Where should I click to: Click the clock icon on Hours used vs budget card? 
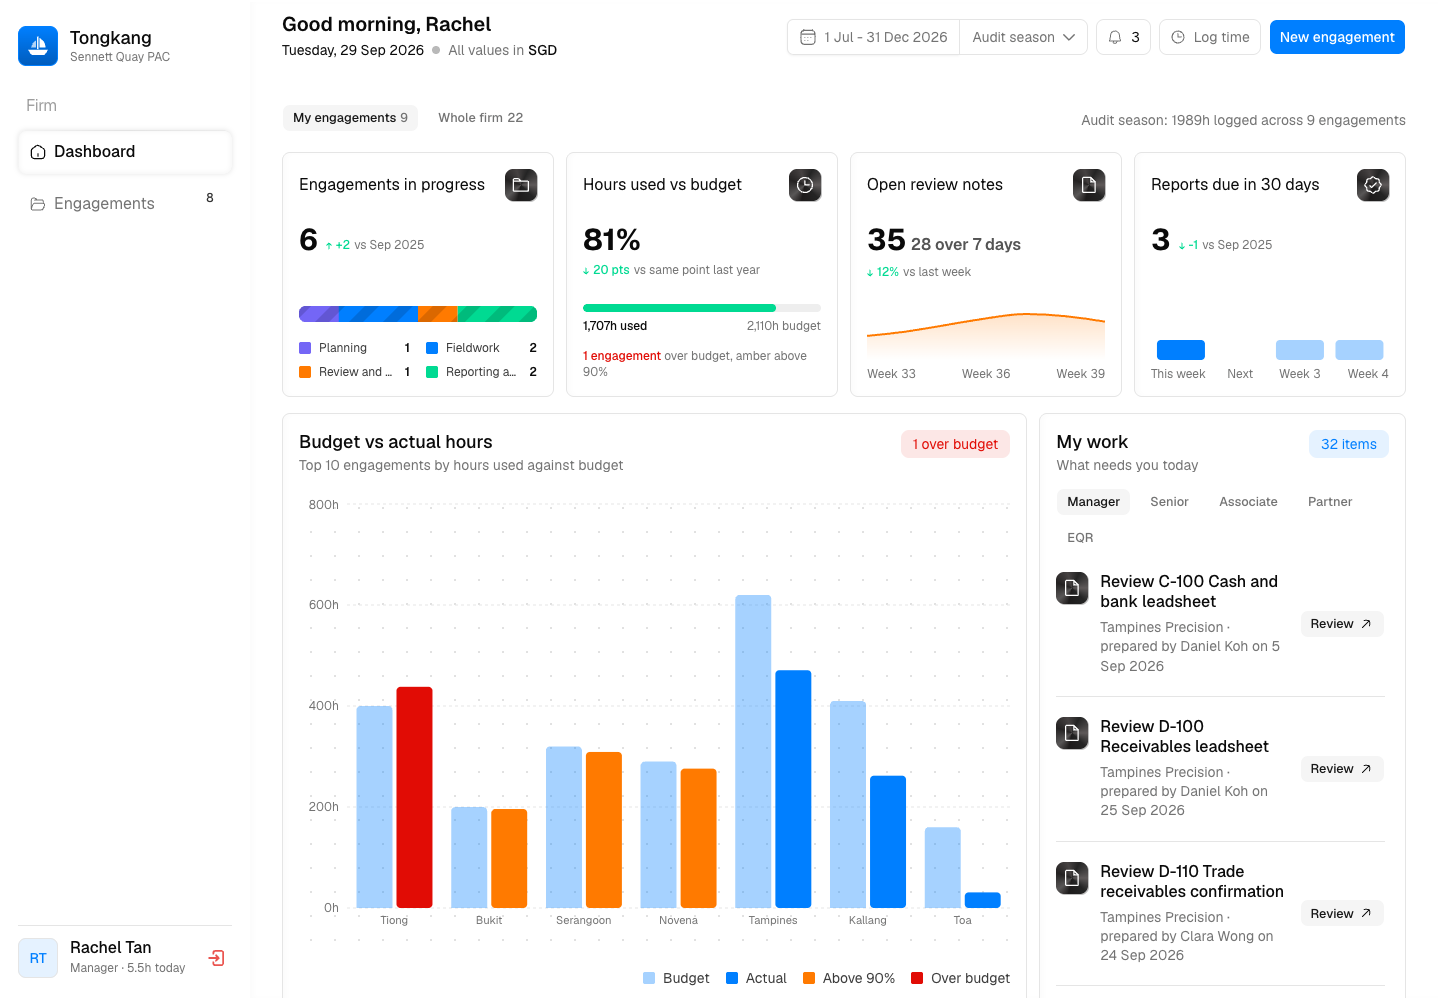click(x=805, y=185)
